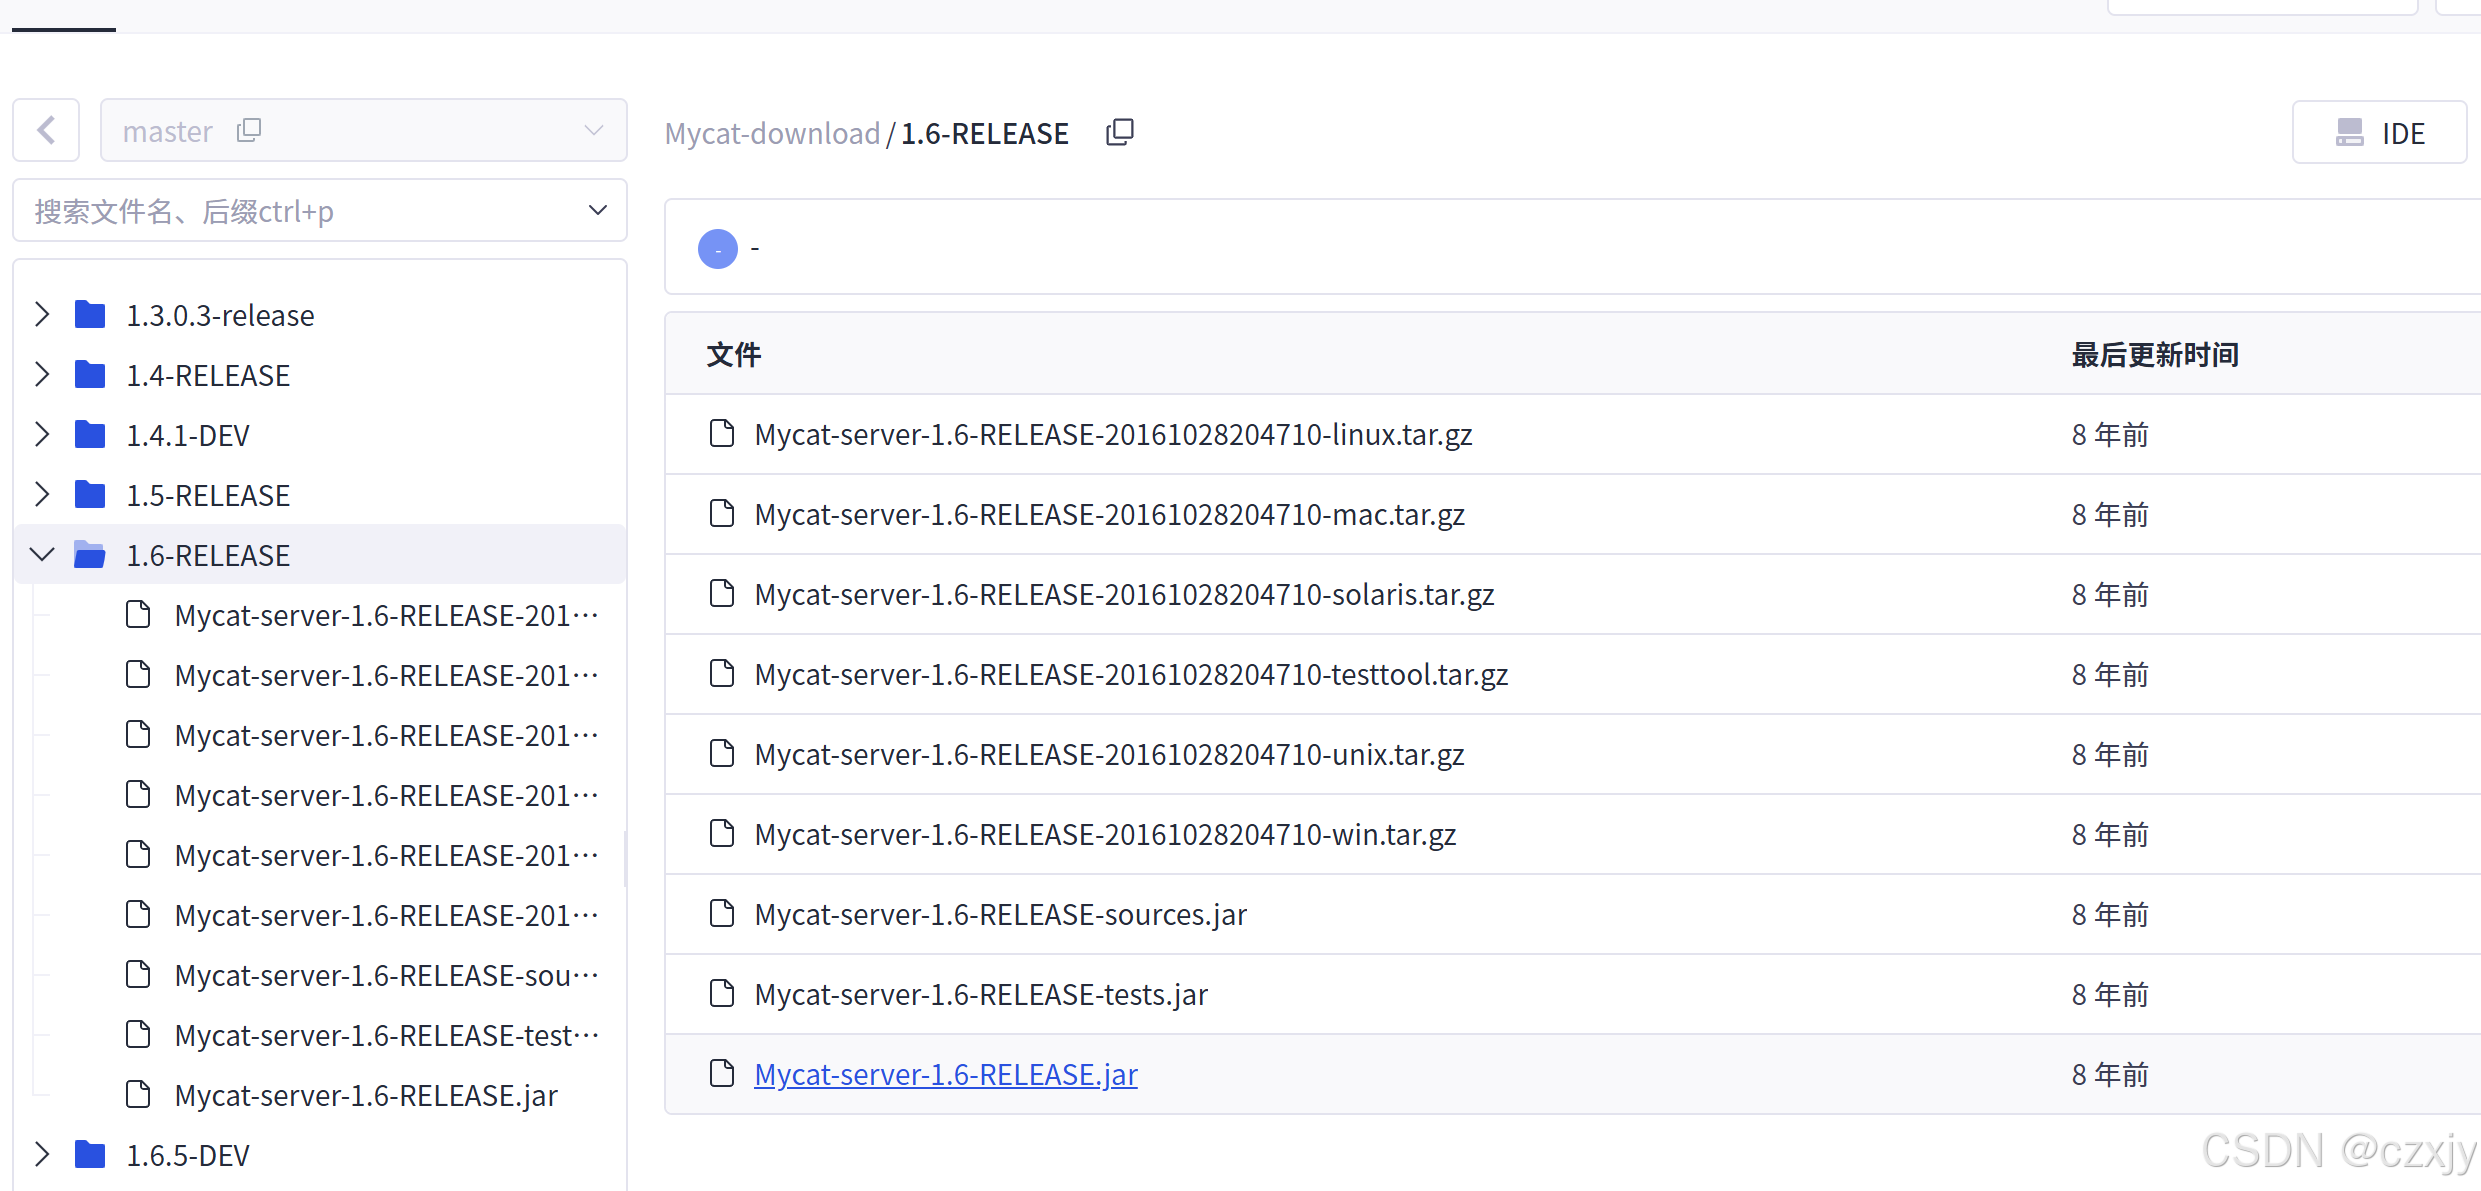Click the copy path icon beside 1.6-RELEASE breadcrumb

coord(1120,132)
